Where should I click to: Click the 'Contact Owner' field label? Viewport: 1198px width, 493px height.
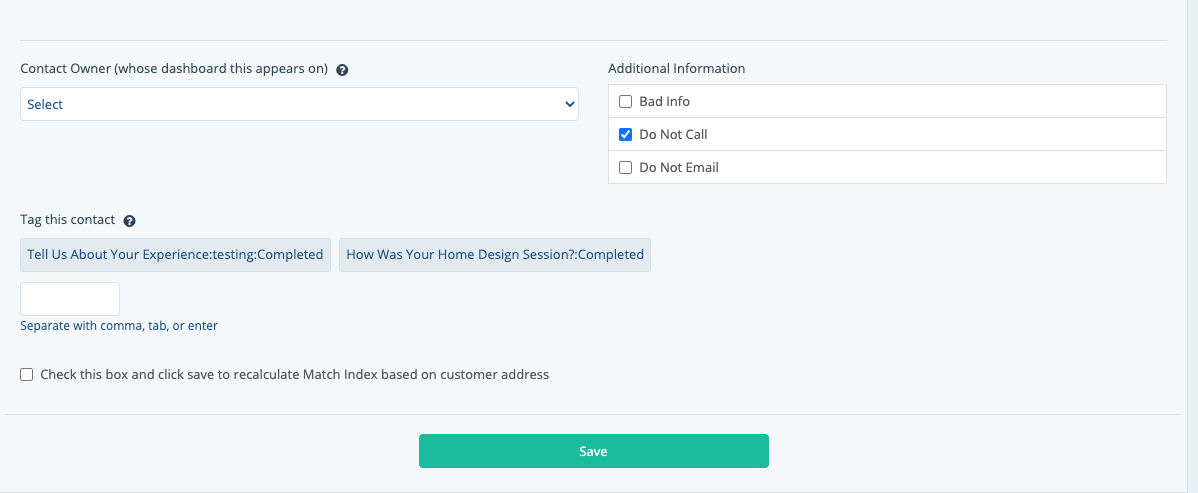coord(174,69)
